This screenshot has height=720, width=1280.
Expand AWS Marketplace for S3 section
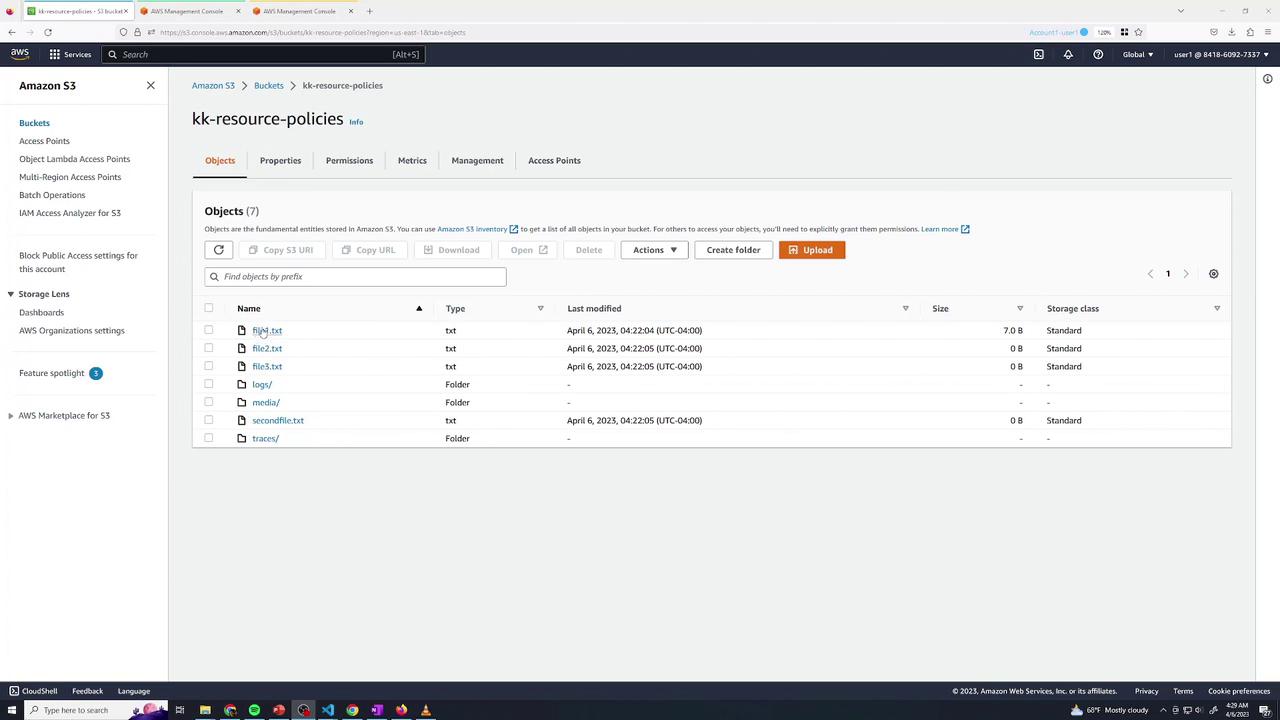point(11,416)
